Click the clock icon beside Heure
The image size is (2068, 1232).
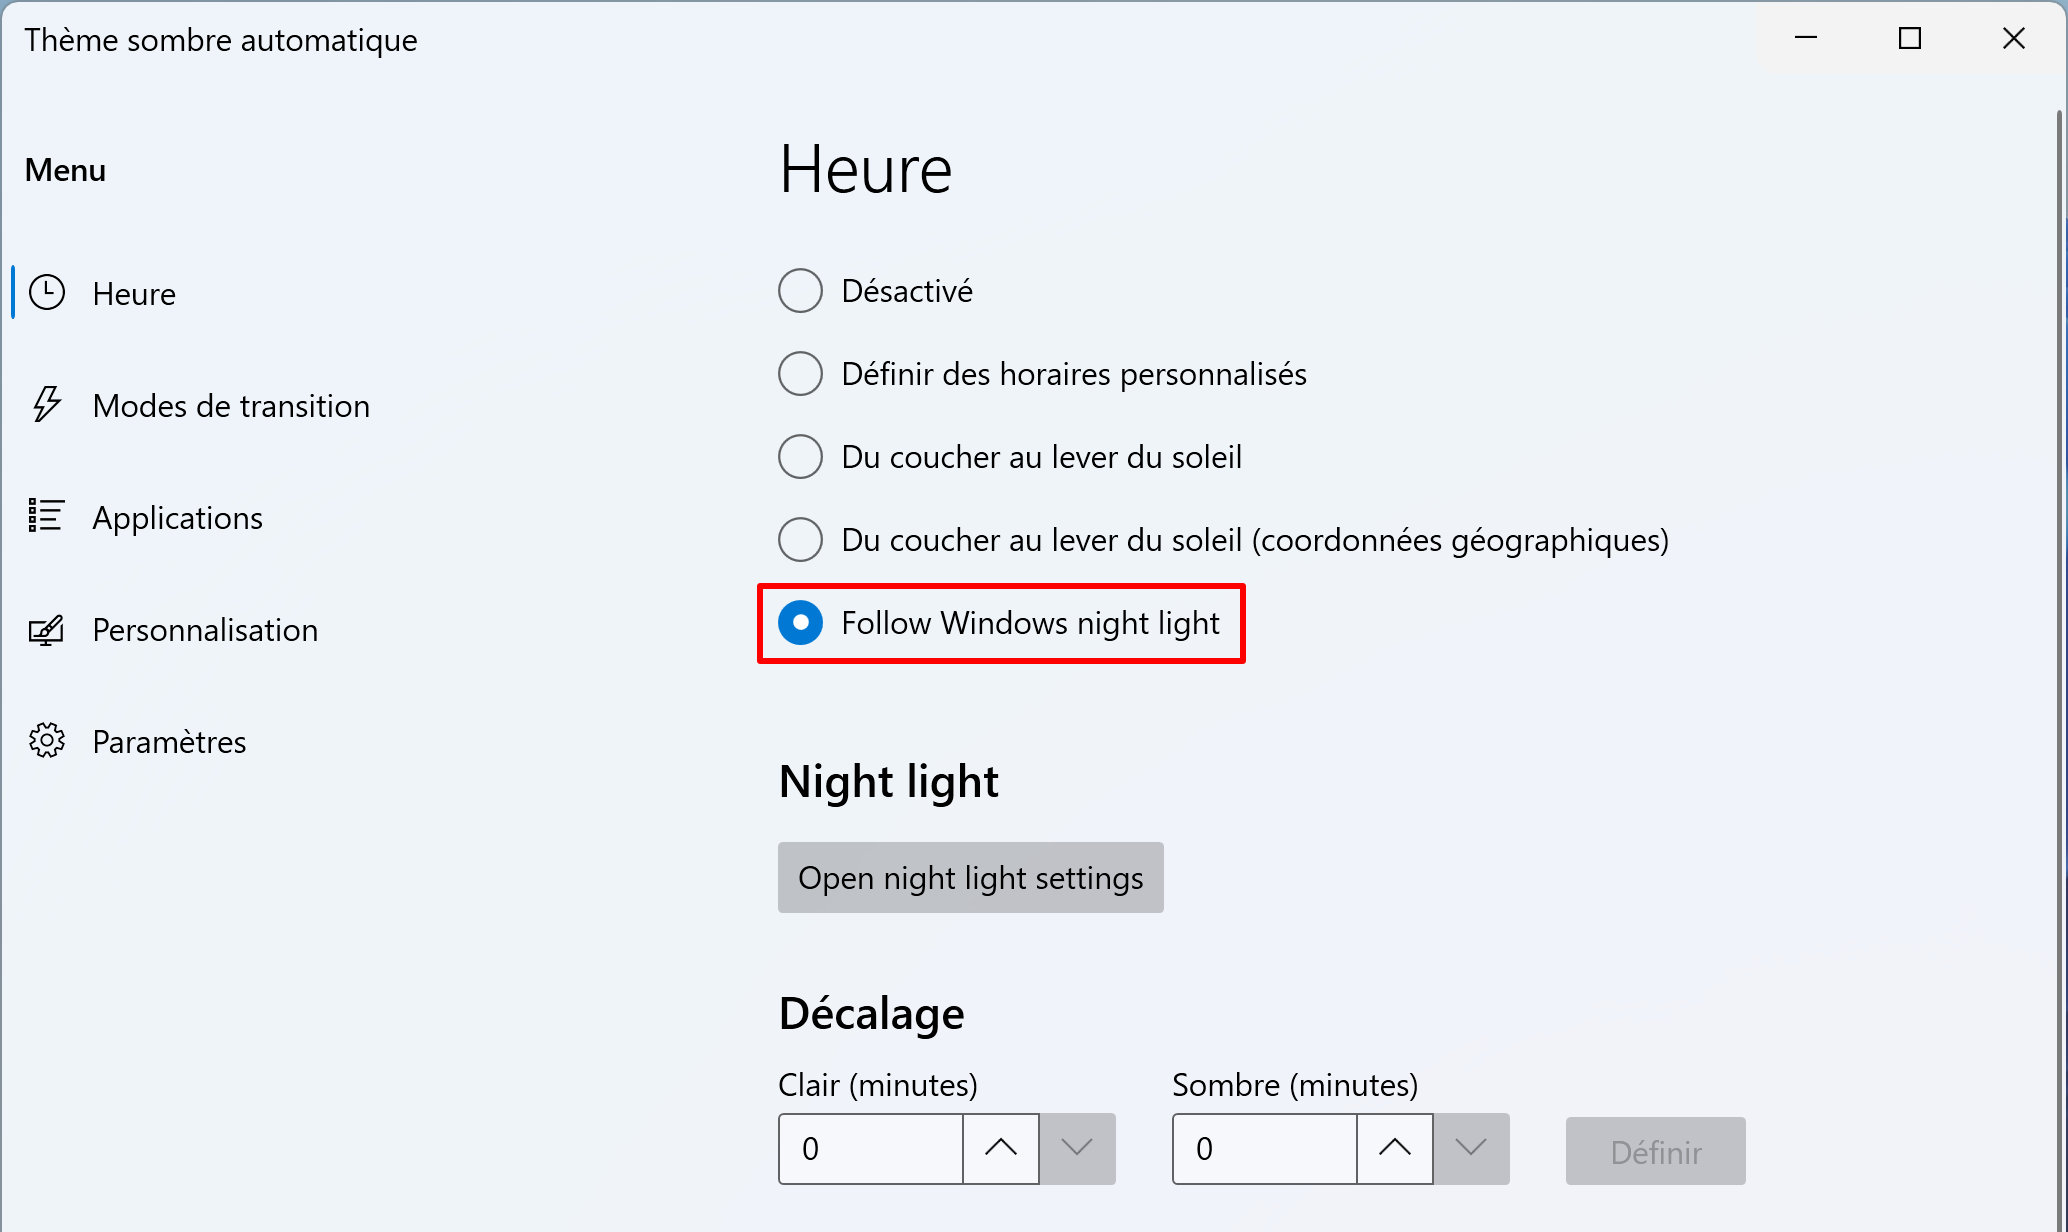coord(47,293)
